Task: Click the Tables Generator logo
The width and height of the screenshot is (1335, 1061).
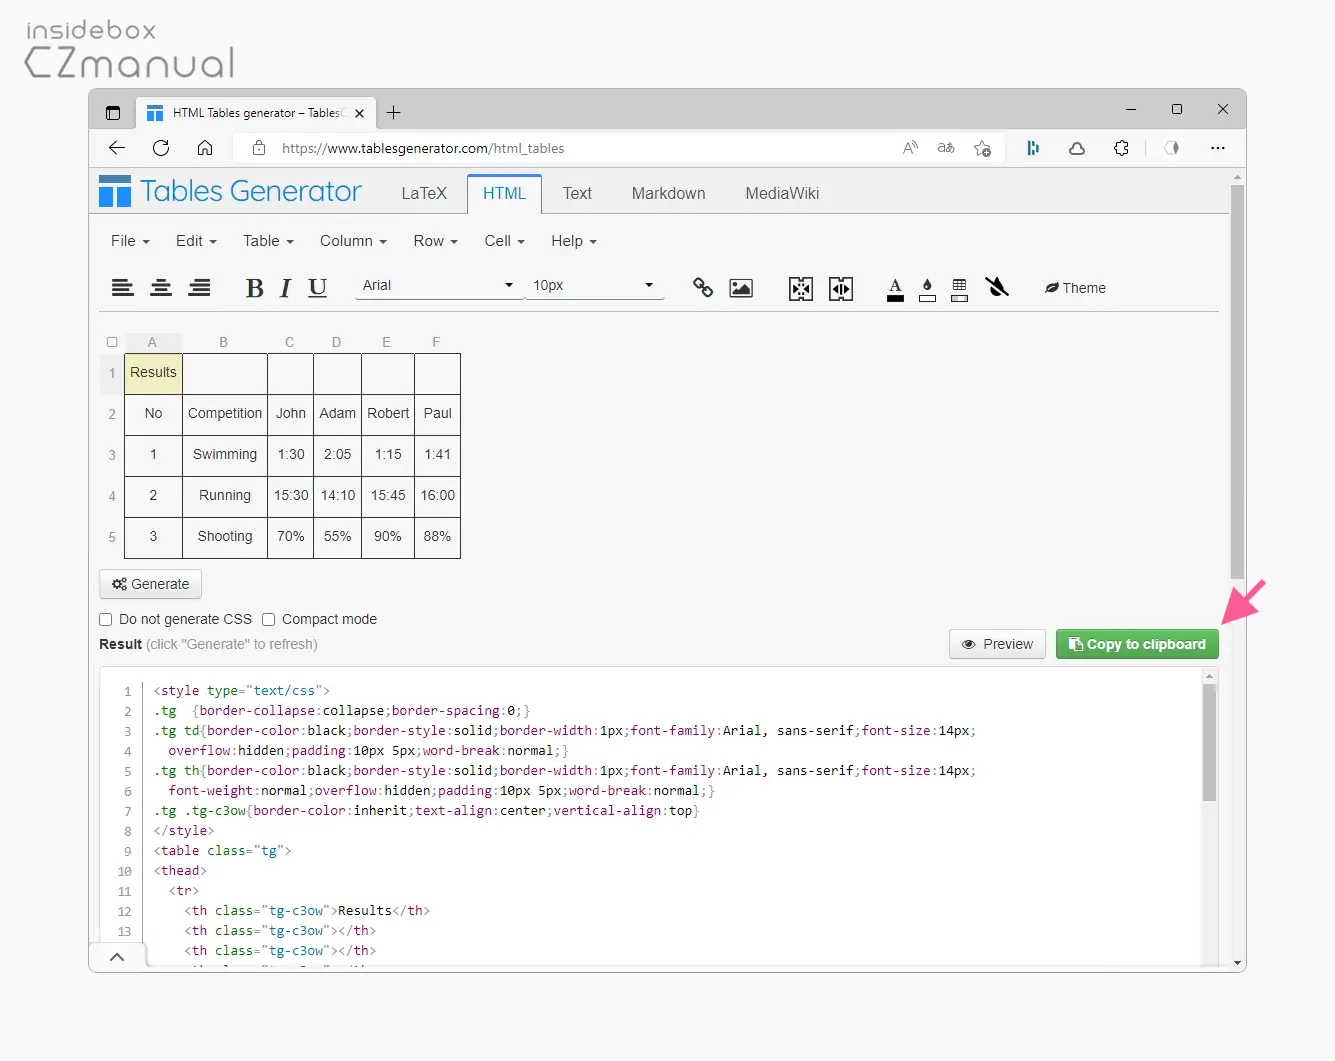Action: pyautogui.click(x=230, y=191)
